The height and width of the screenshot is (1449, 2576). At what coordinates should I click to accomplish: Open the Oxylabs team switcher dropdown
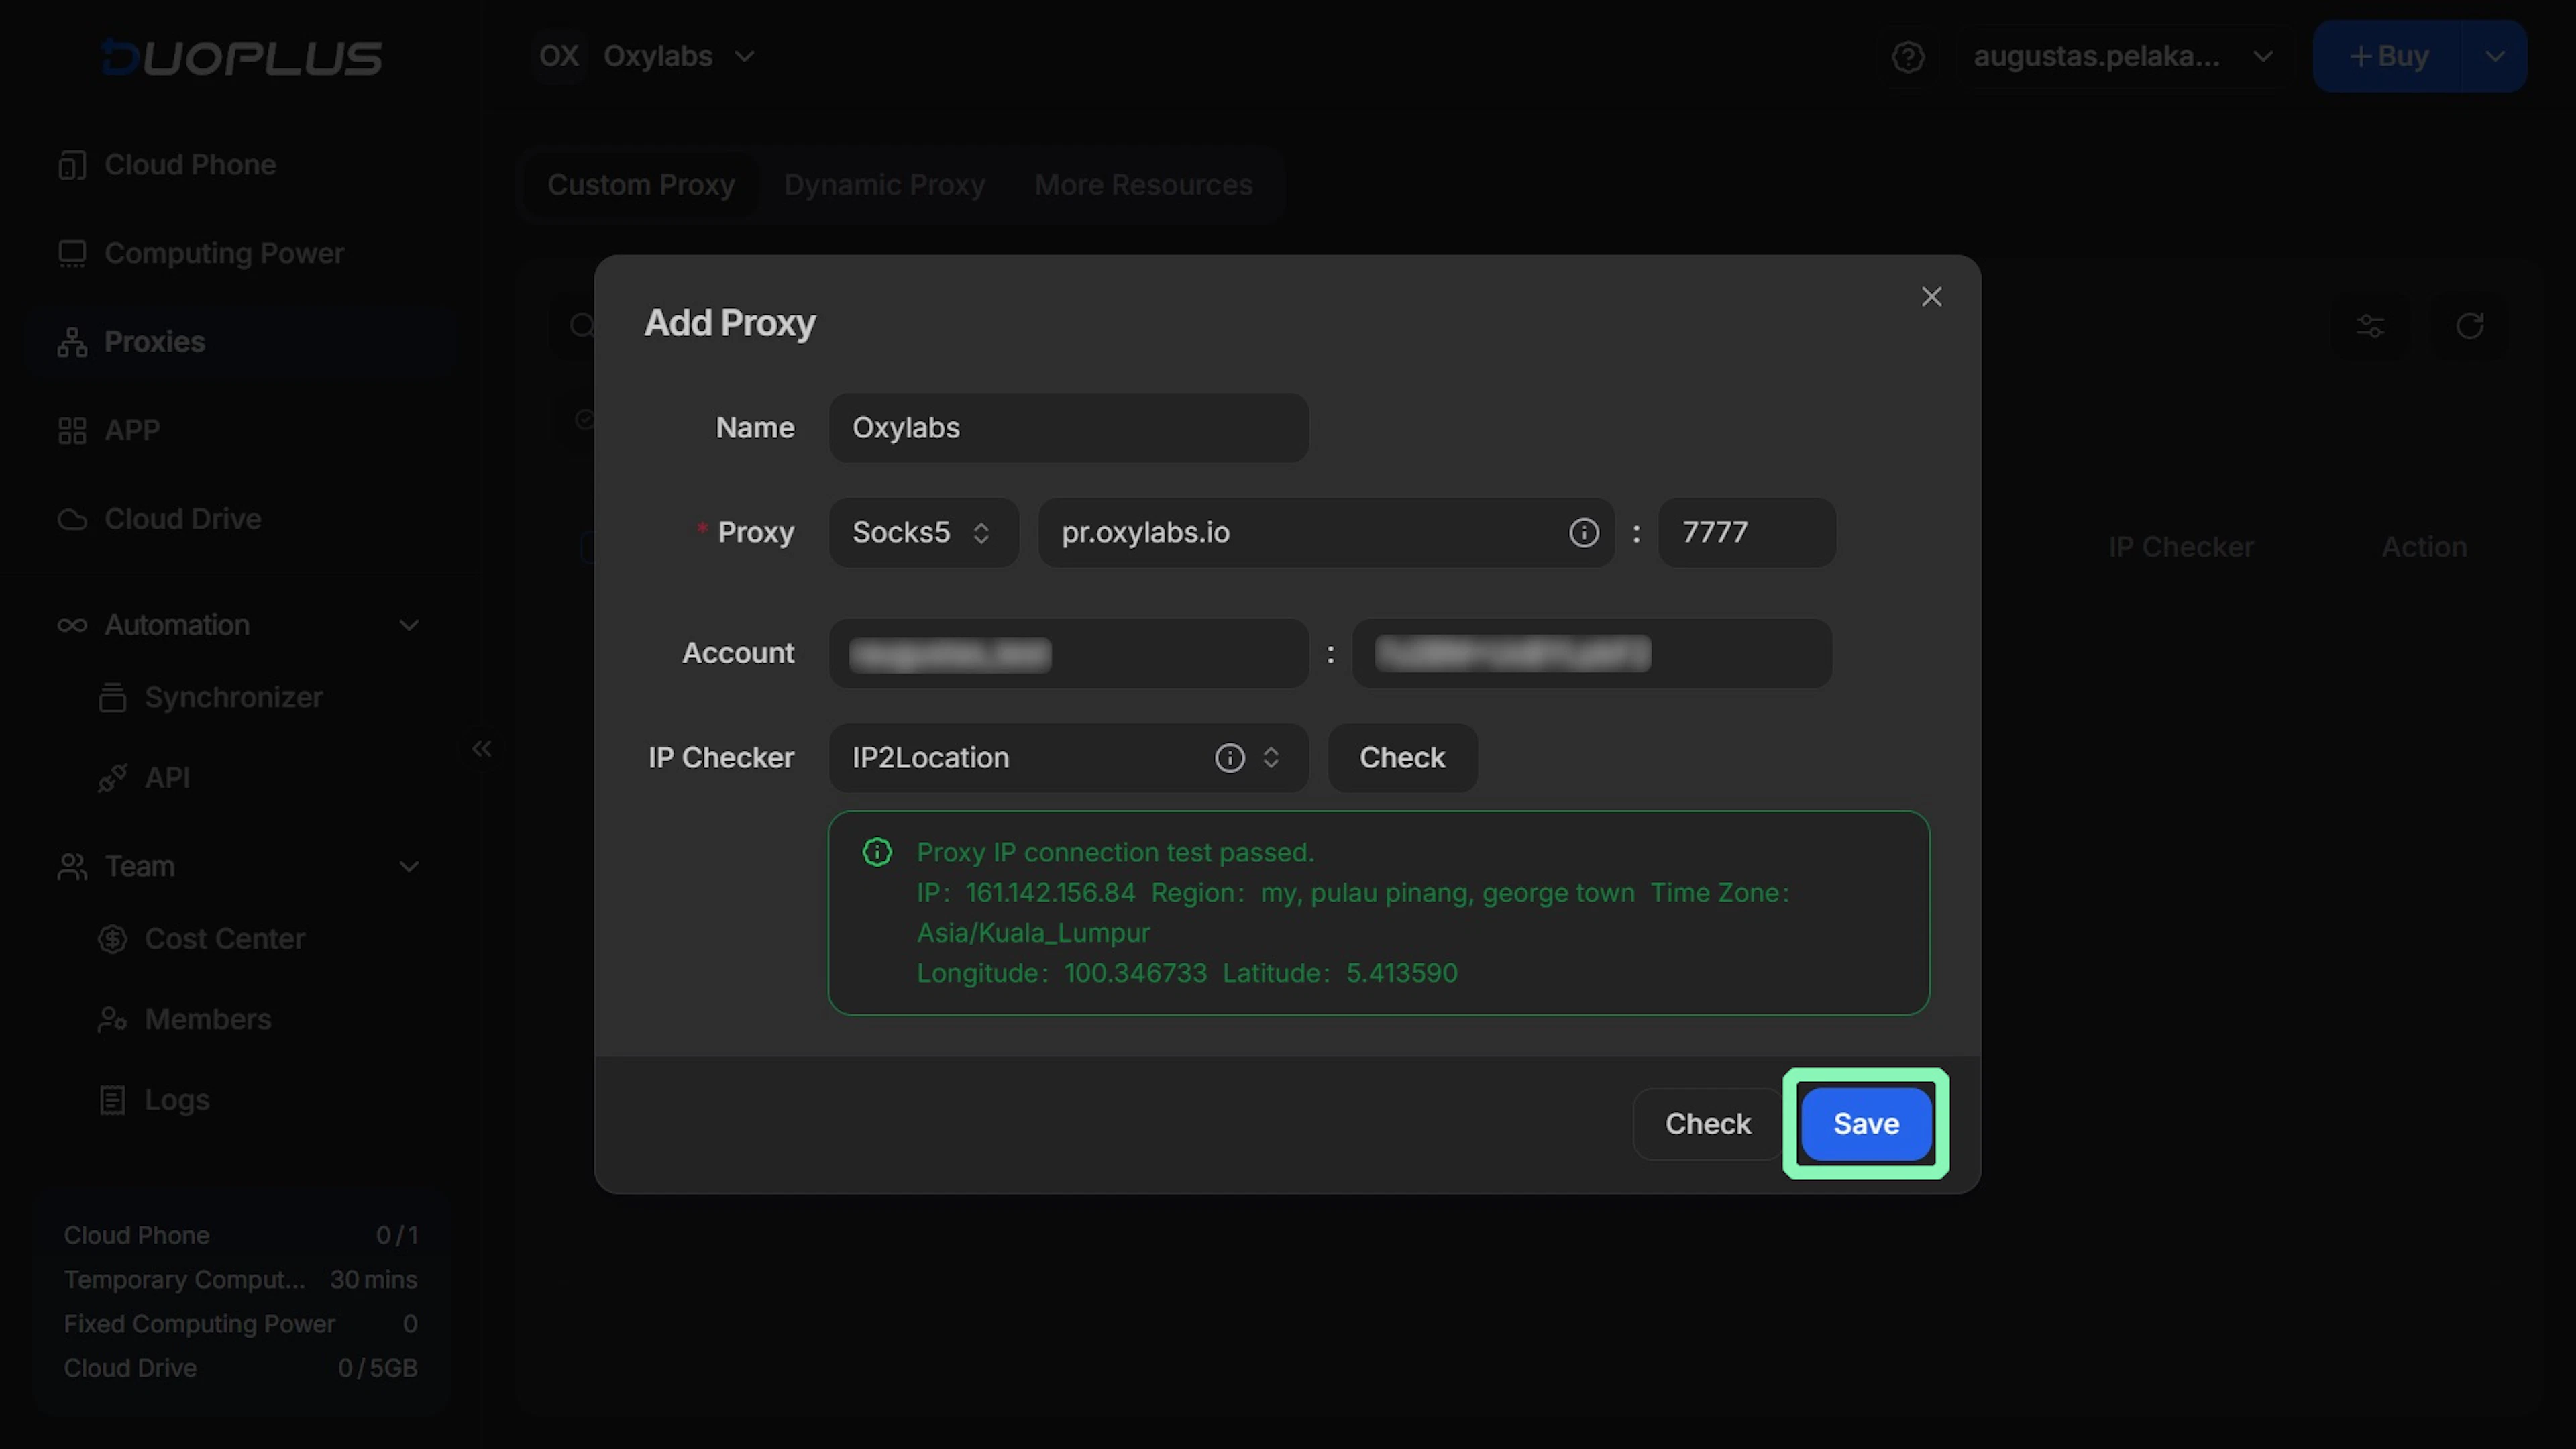647,56
